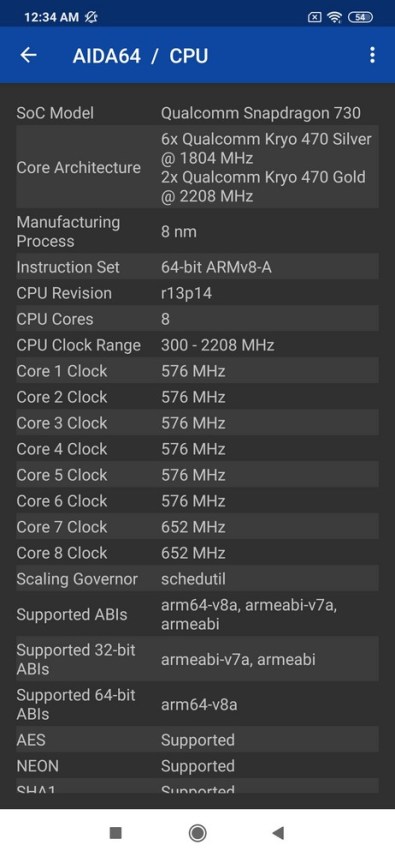This screenshot has height=857, width=395.
Task: Select the Scaling Governor schedutil row
Action: [x=197, y=579]
